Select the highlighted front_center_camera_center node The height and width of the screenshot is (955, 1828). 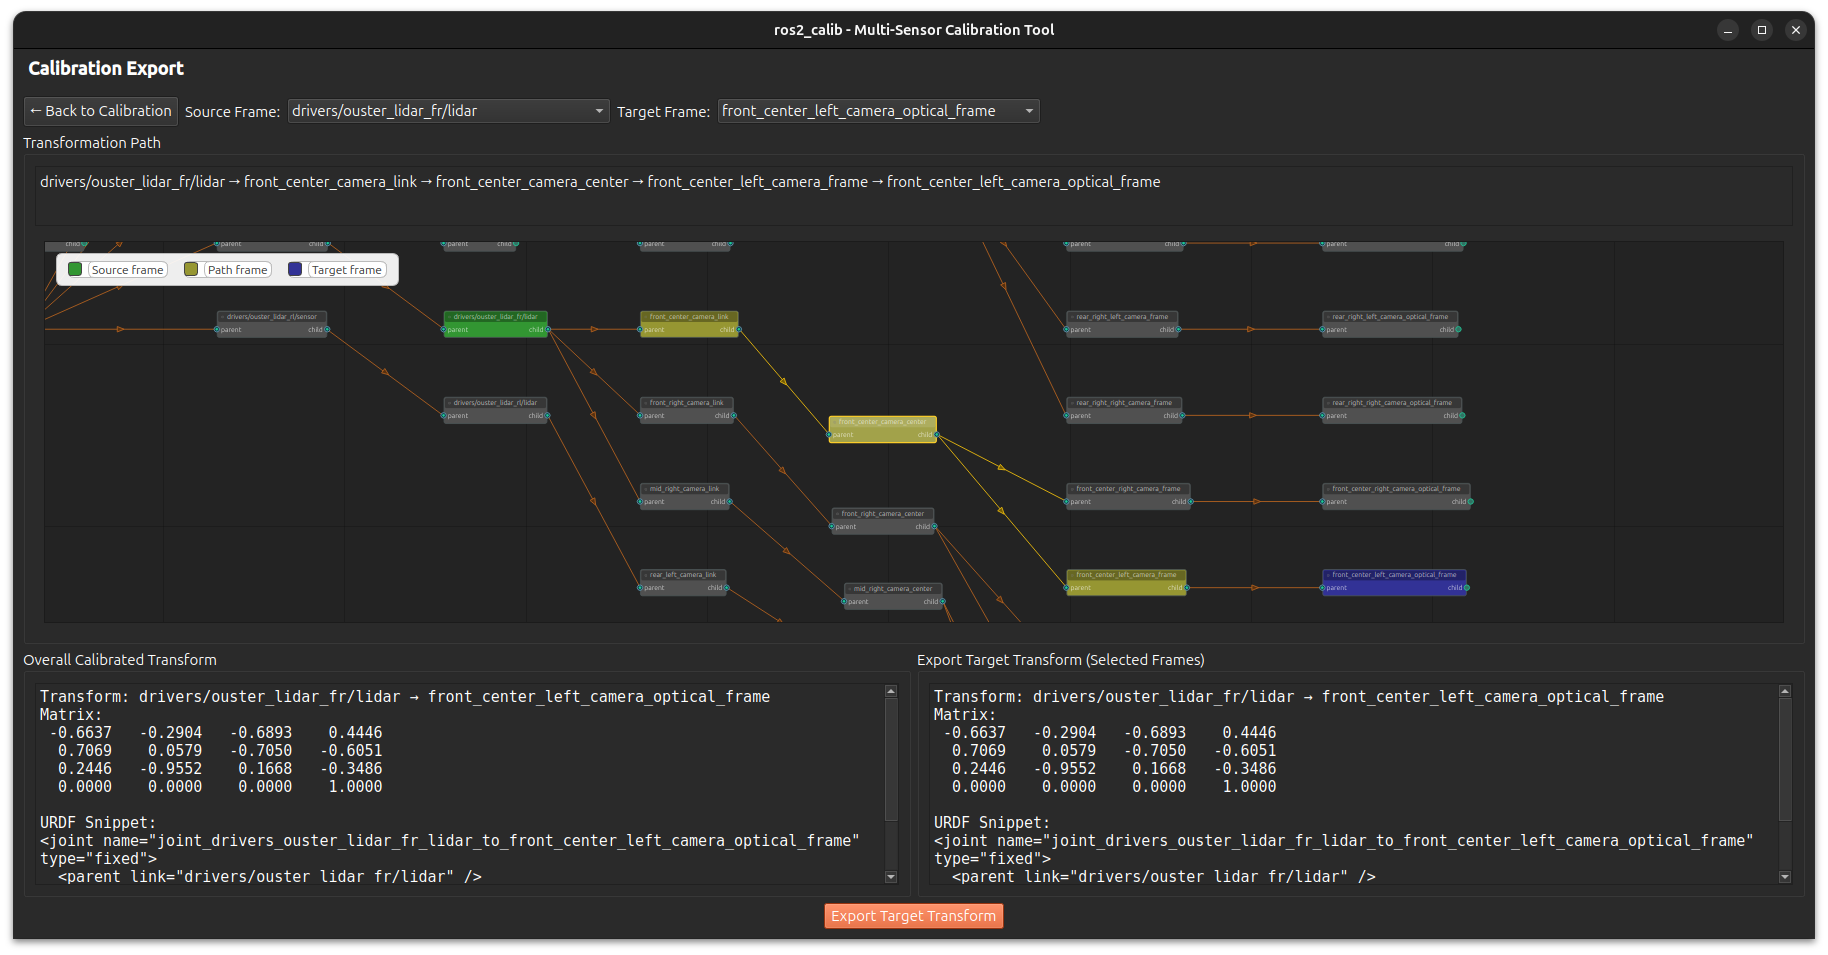[883, 429]
